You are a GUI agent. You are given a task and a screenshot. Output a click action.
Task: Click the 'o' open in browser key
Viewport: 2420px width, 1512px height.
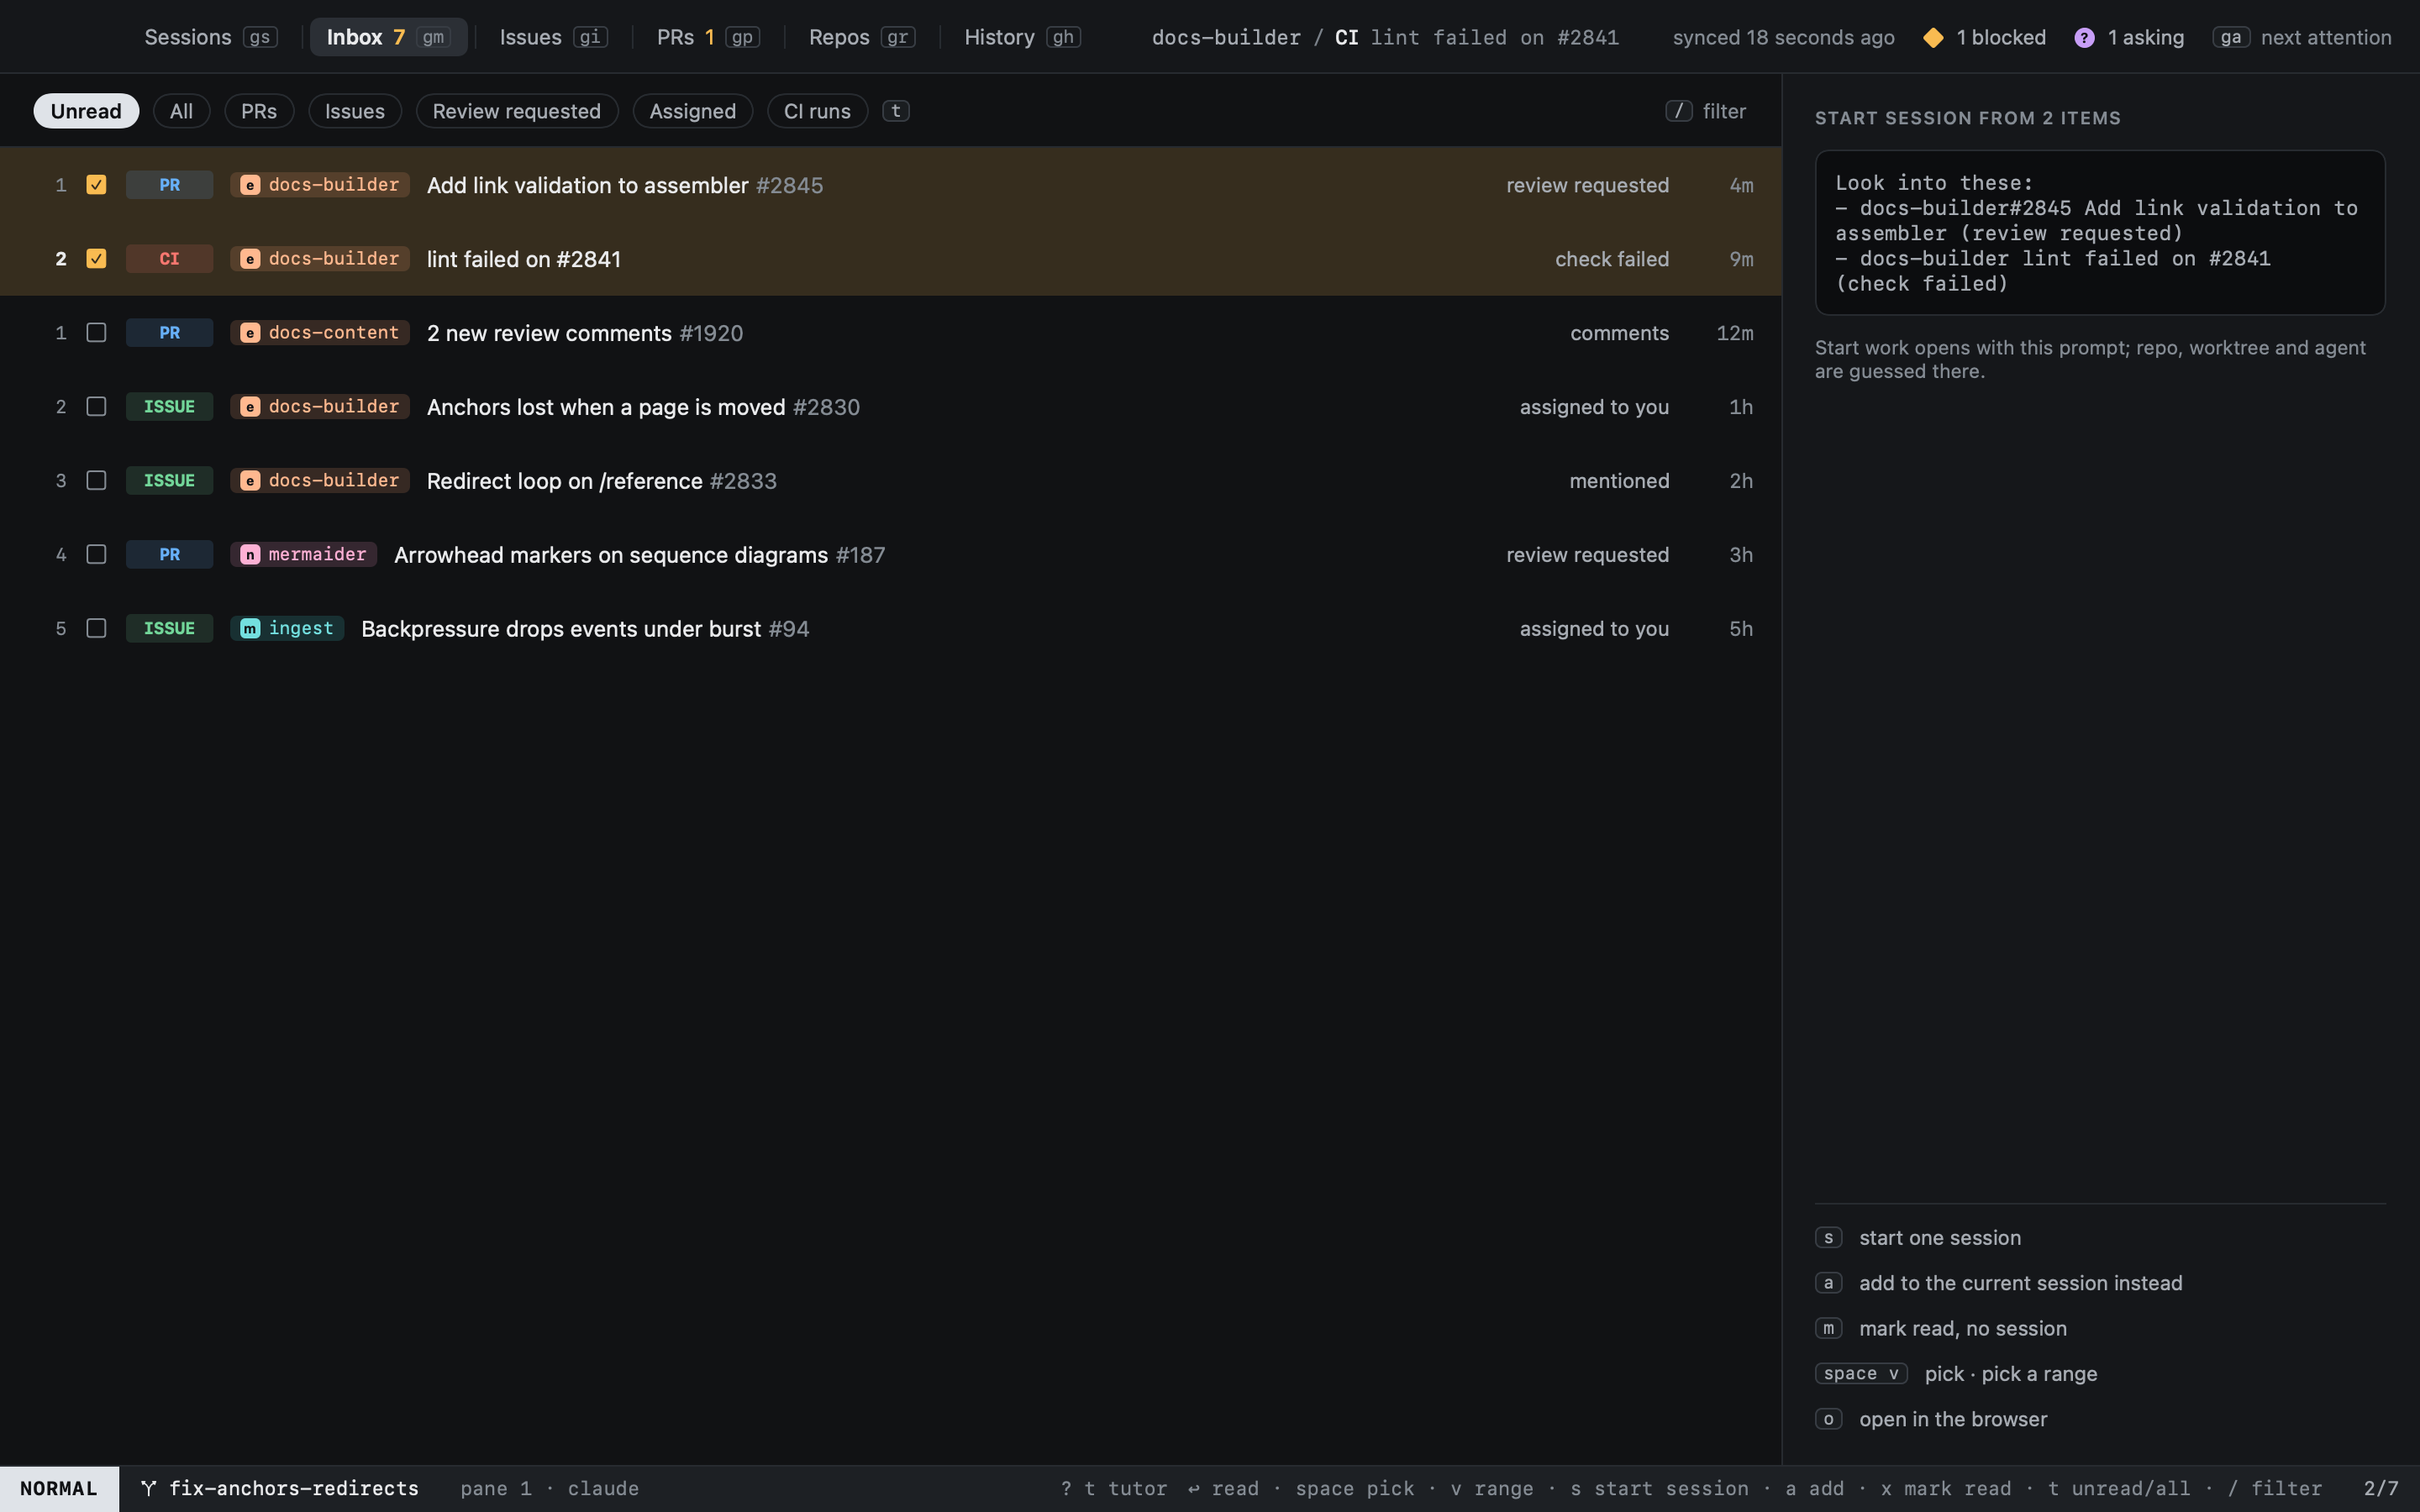pos(1828,1419)
